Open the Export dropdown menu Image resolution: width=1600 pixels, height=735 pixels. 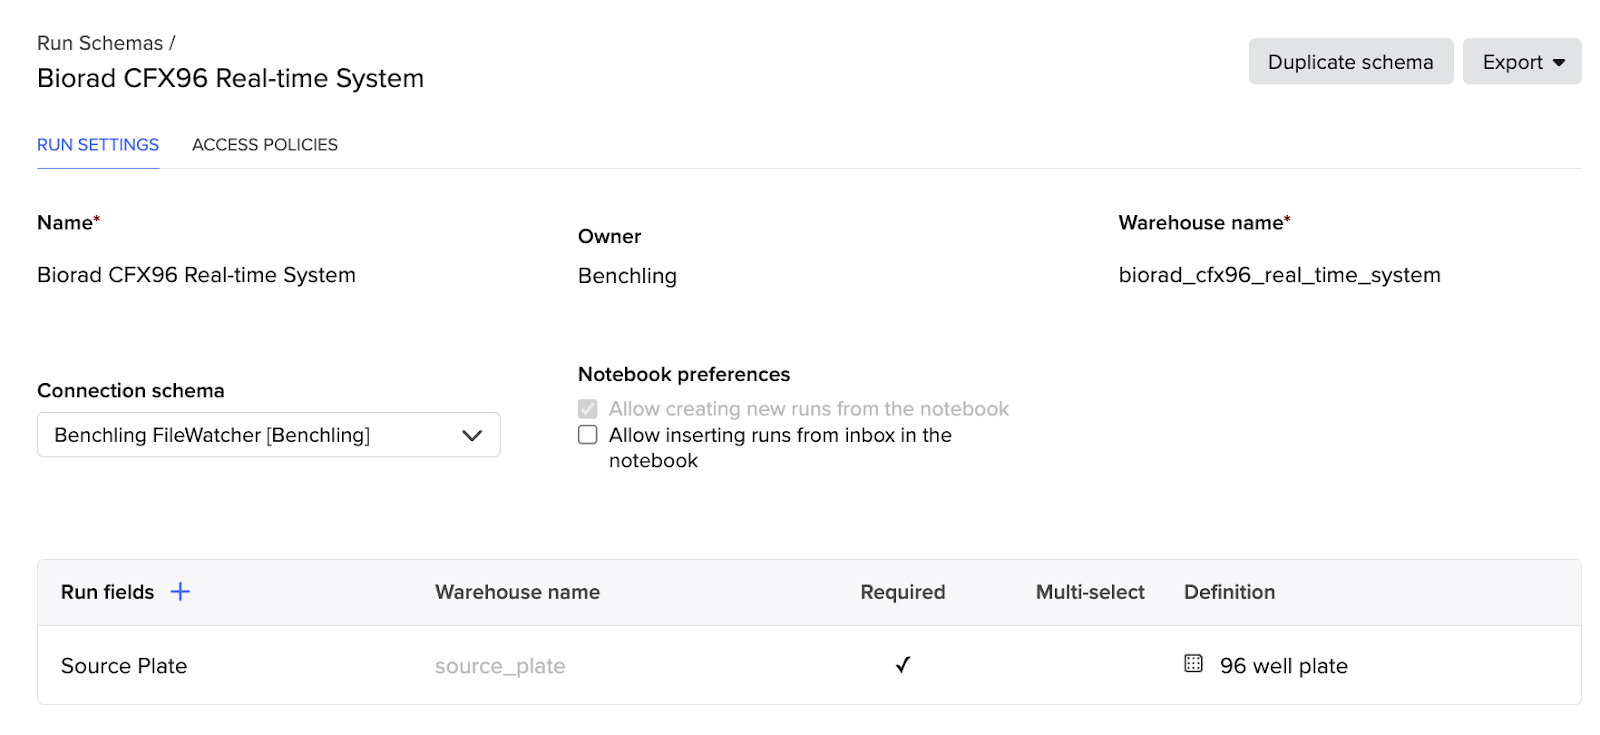click(1522, 62)
